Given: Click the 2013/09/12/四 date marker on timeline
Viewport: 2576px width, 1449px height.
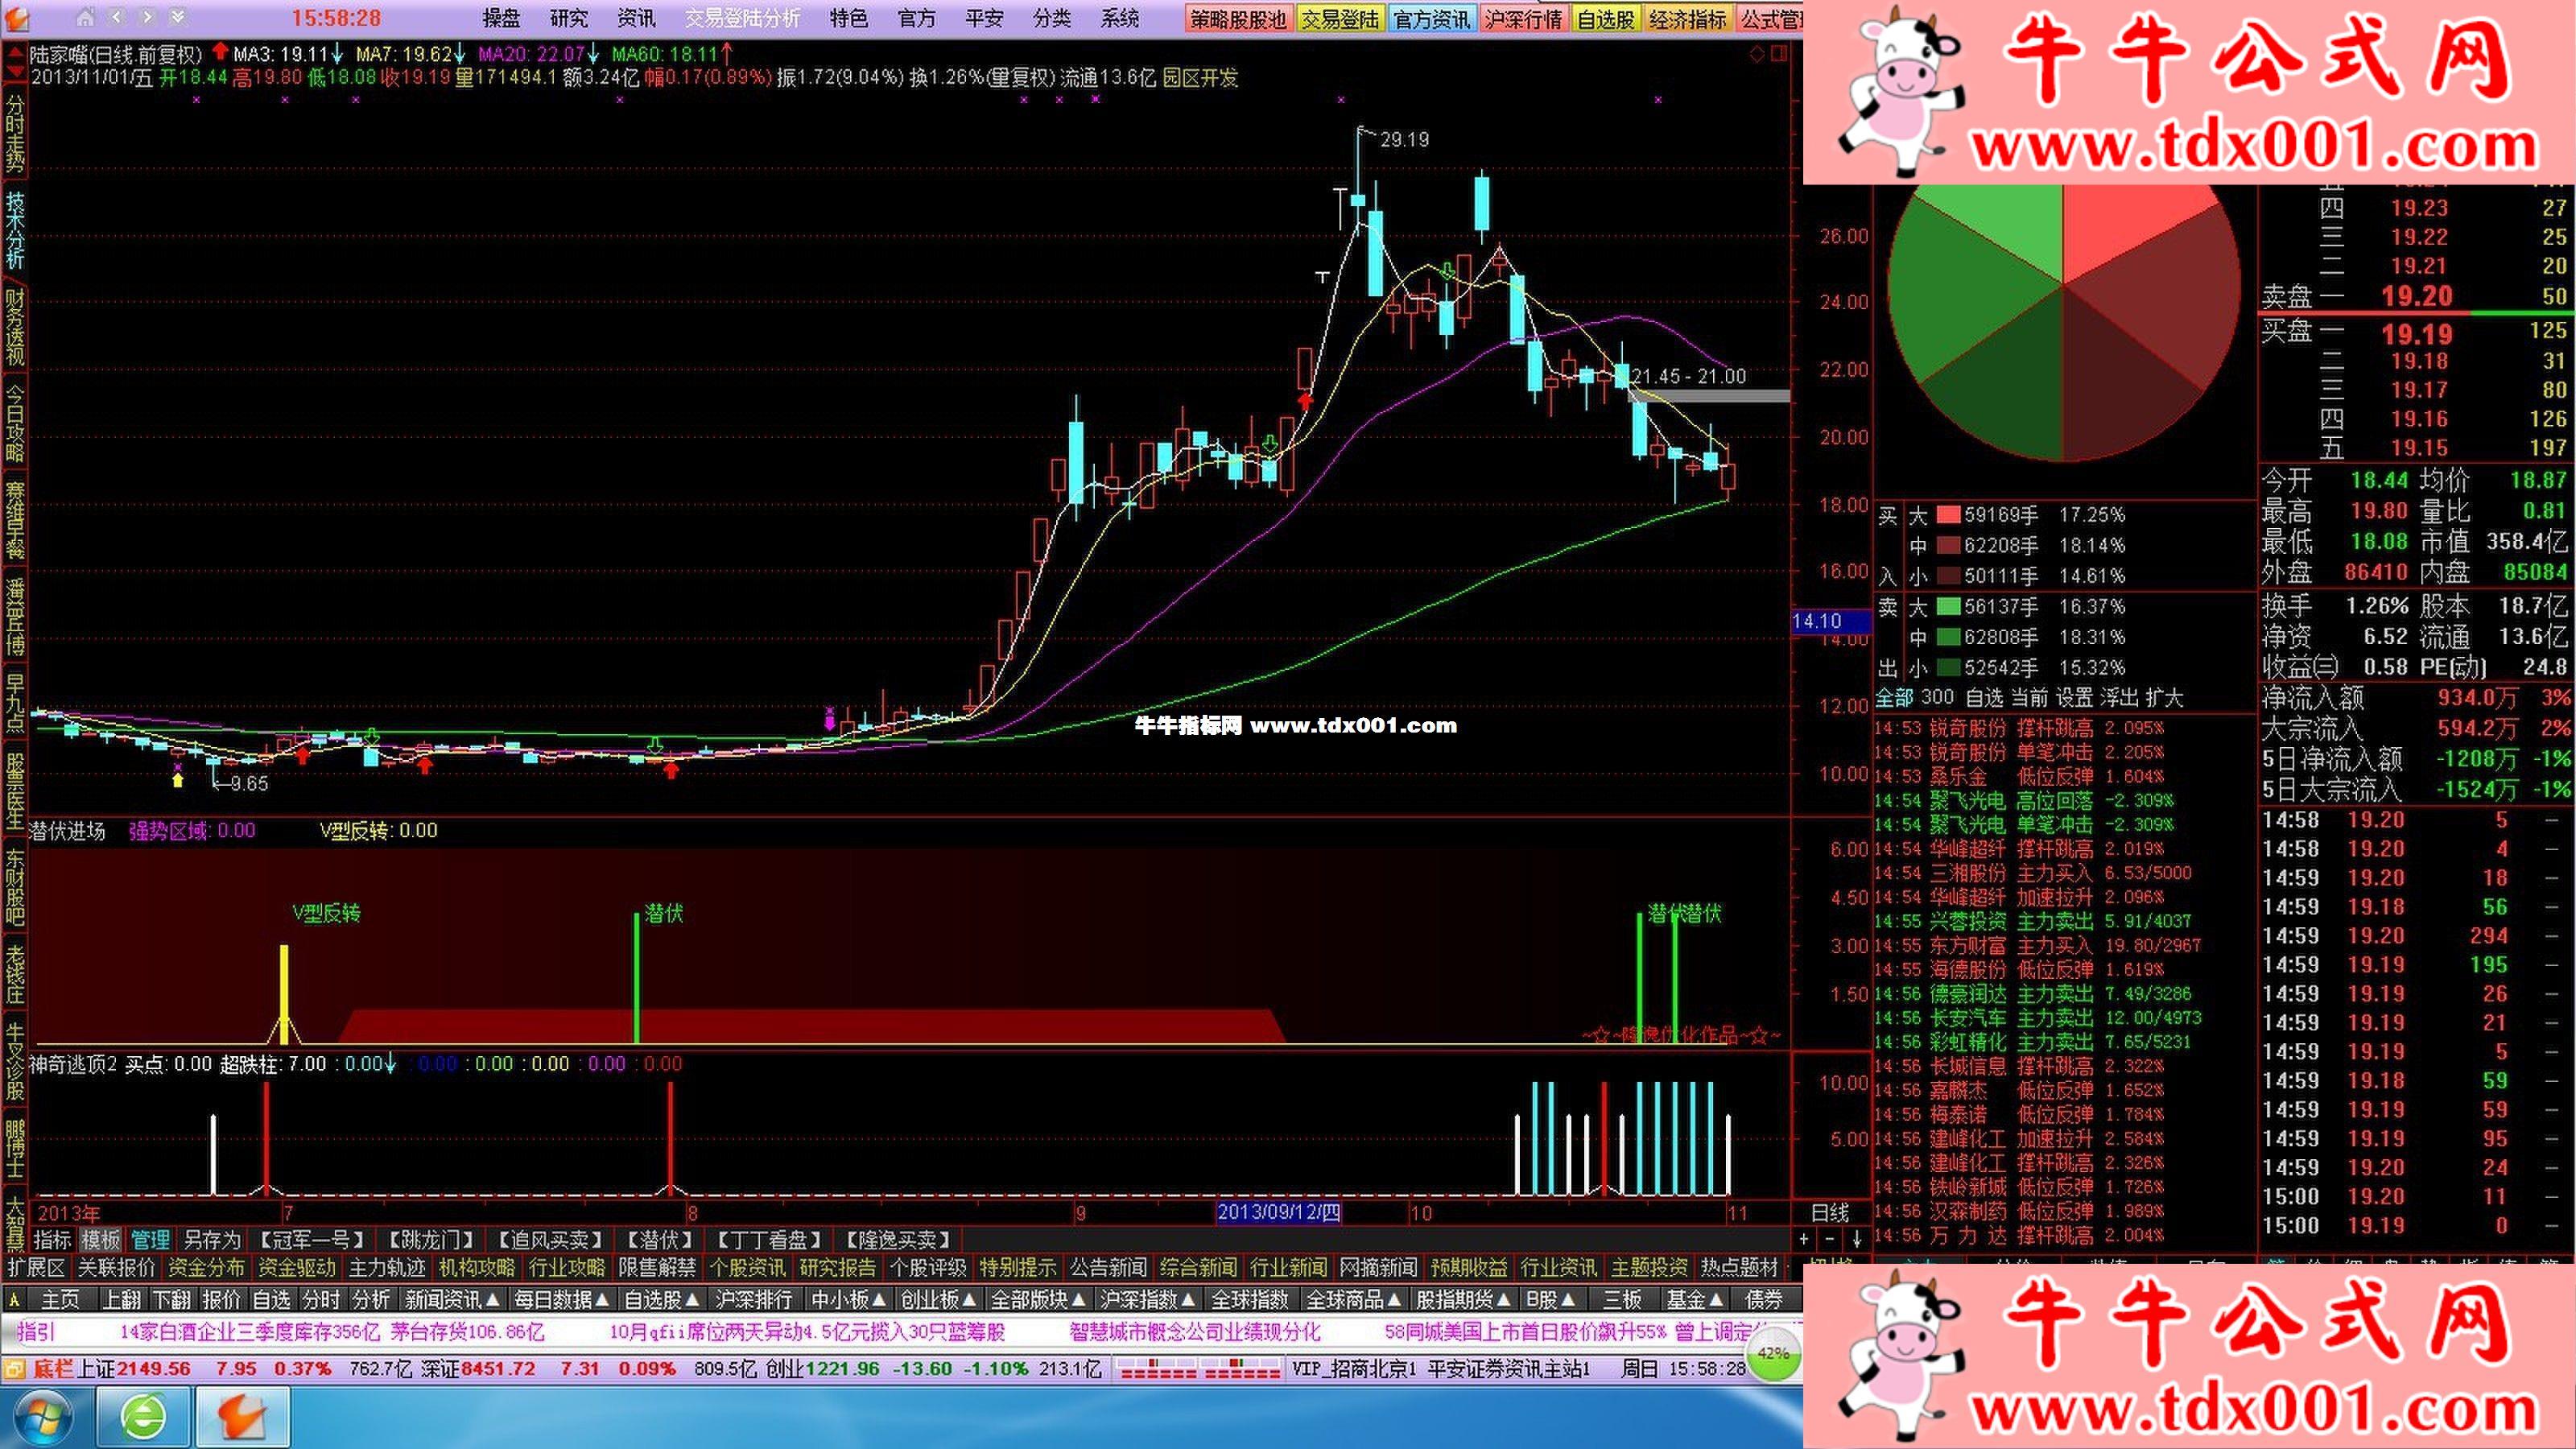Looking at the screenshot, I should coord(1278,1212).
